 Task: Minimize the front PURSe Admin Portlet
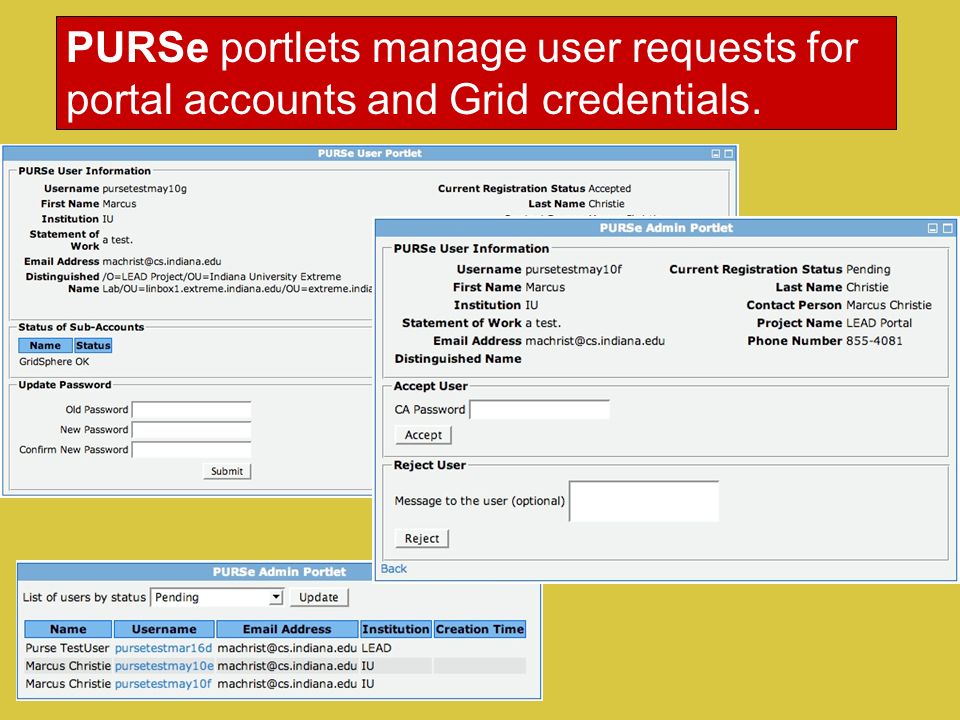coord(932,228)
